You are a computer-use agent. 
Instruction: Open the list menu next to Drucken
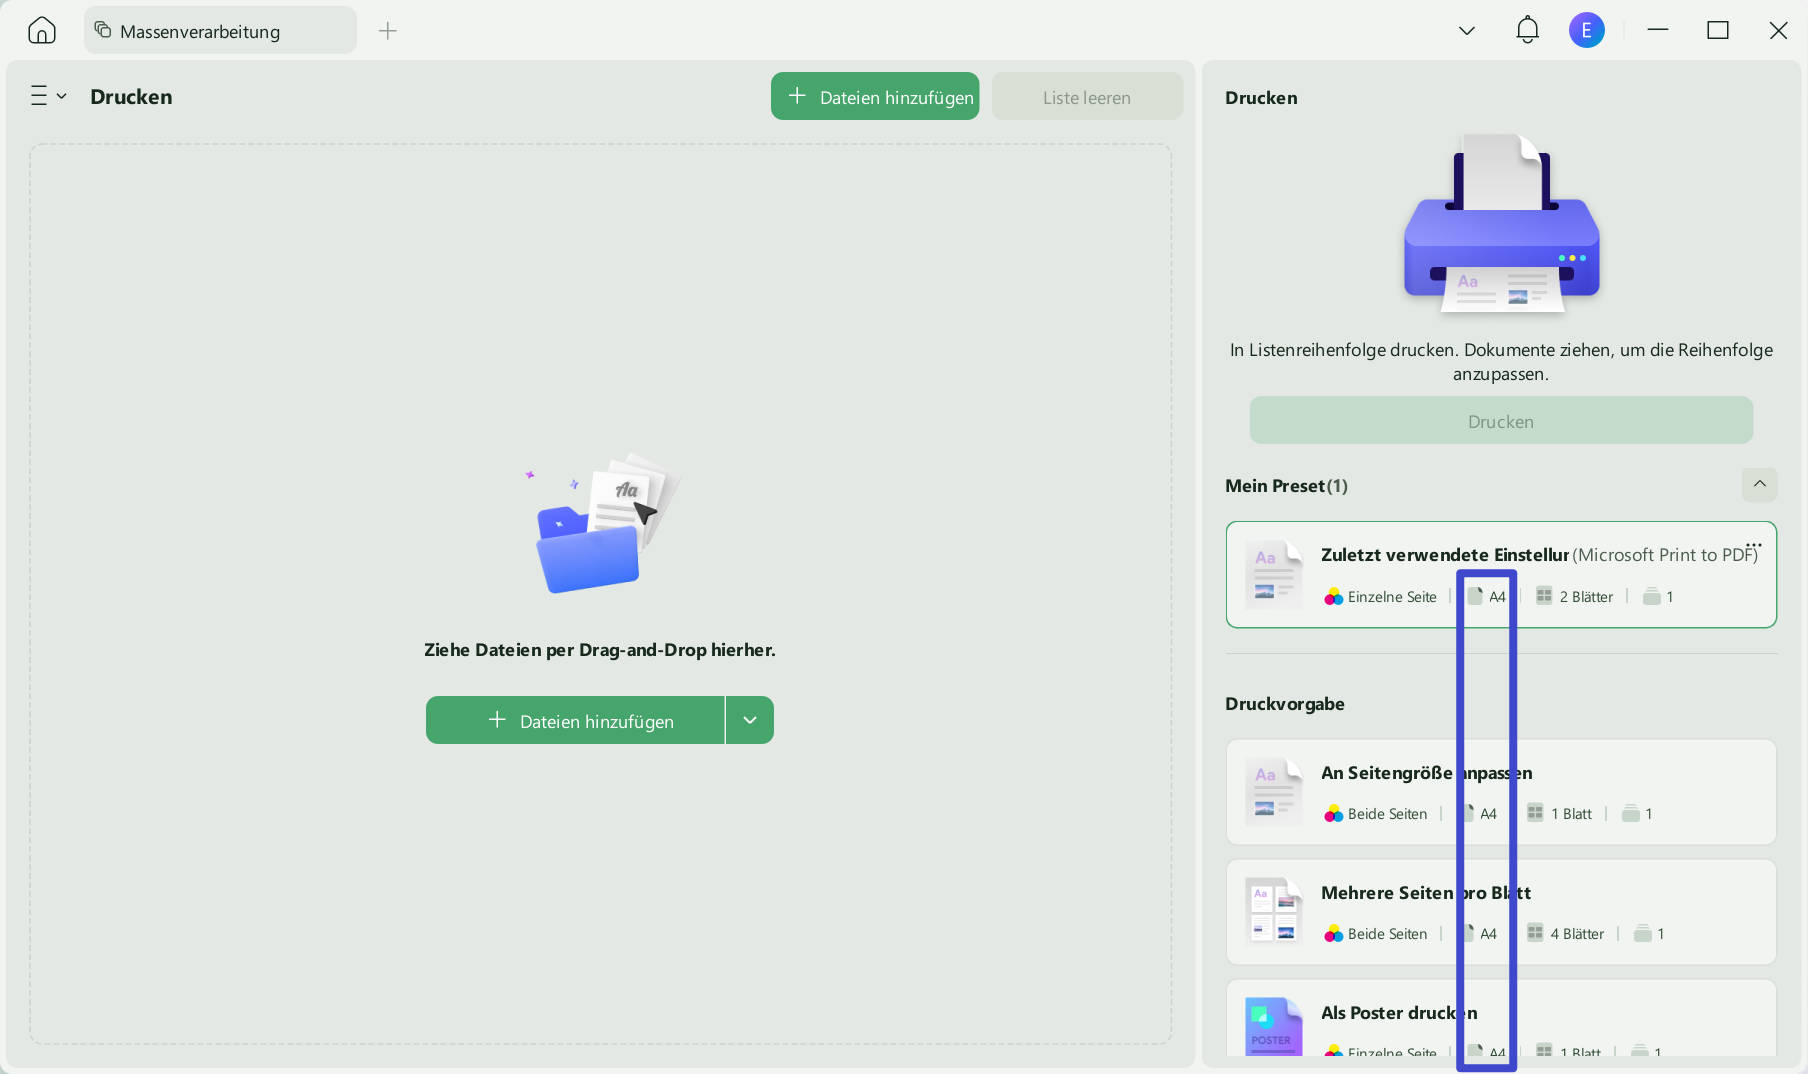click(x=47, y=96)
